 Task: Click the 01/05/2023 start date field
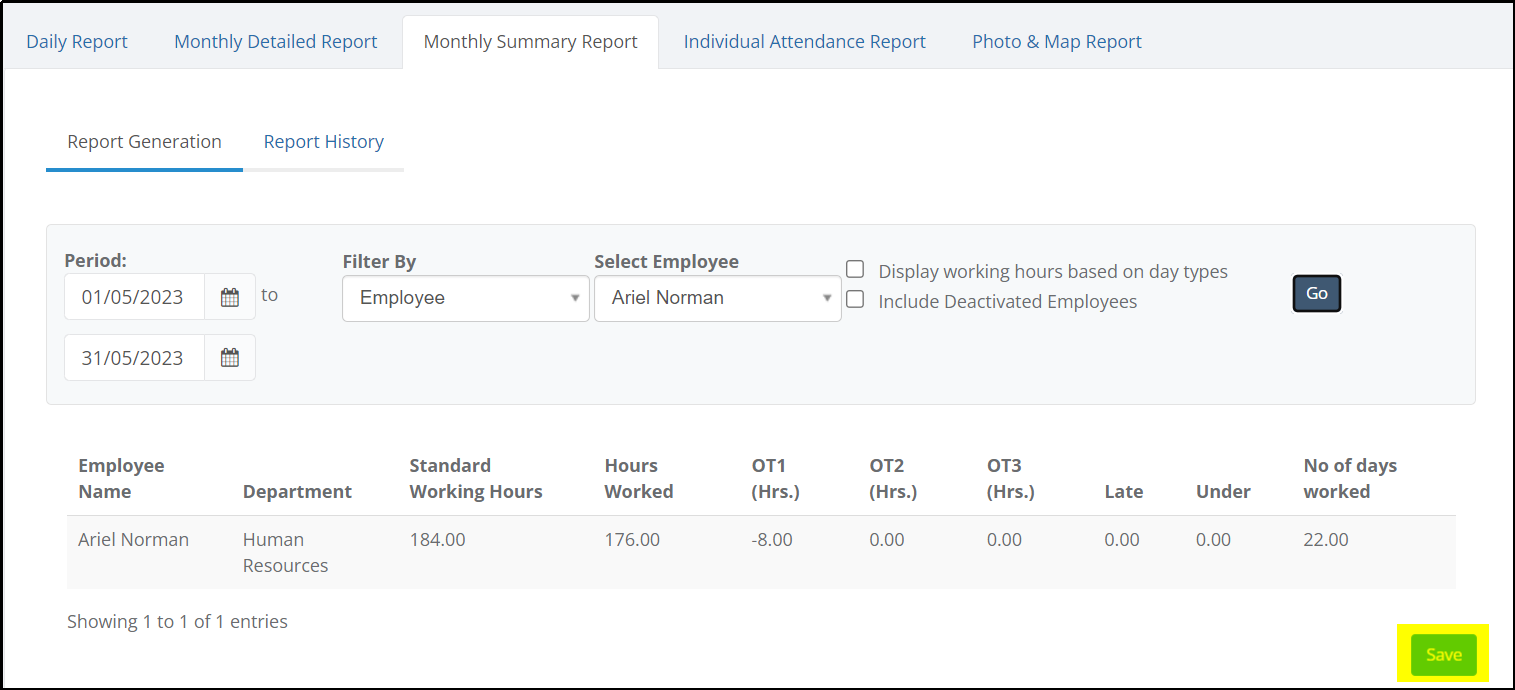click(134, 297)
